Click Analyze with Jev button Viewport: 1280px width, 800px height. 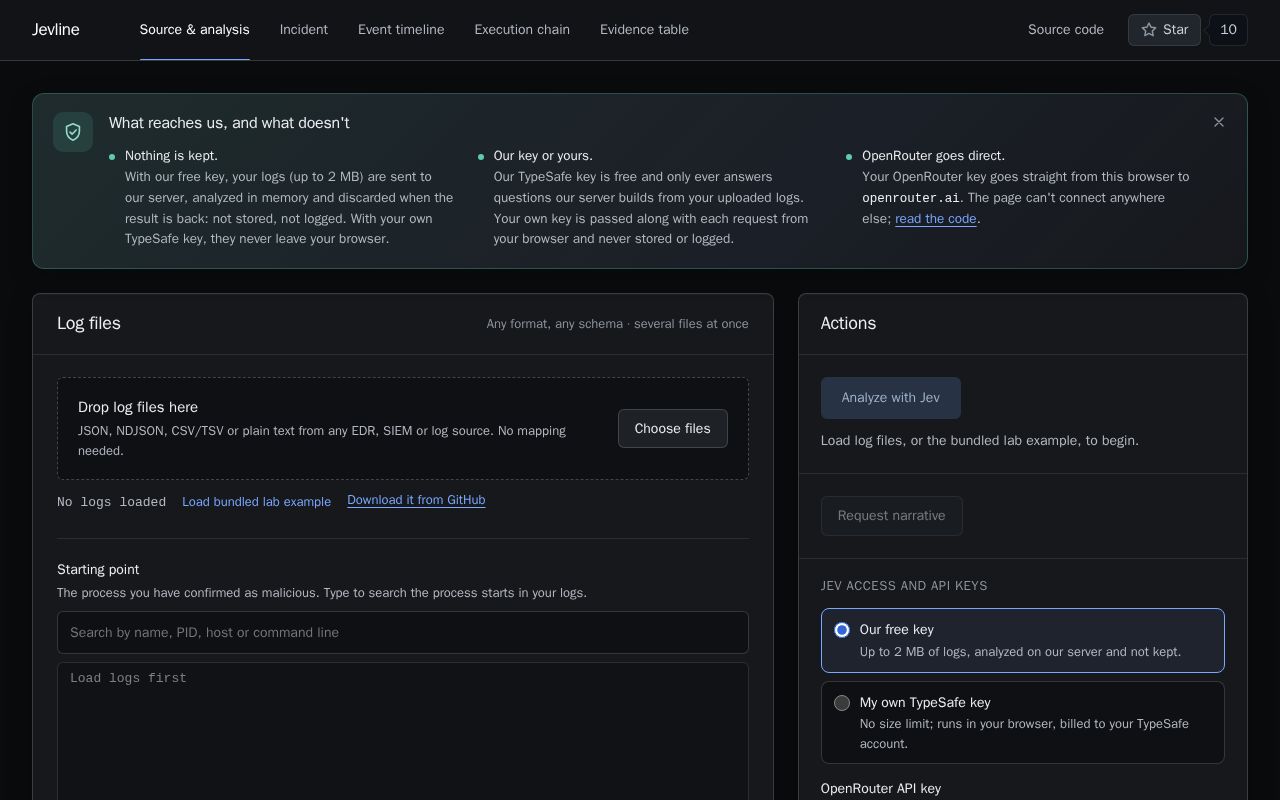(891, 398)
